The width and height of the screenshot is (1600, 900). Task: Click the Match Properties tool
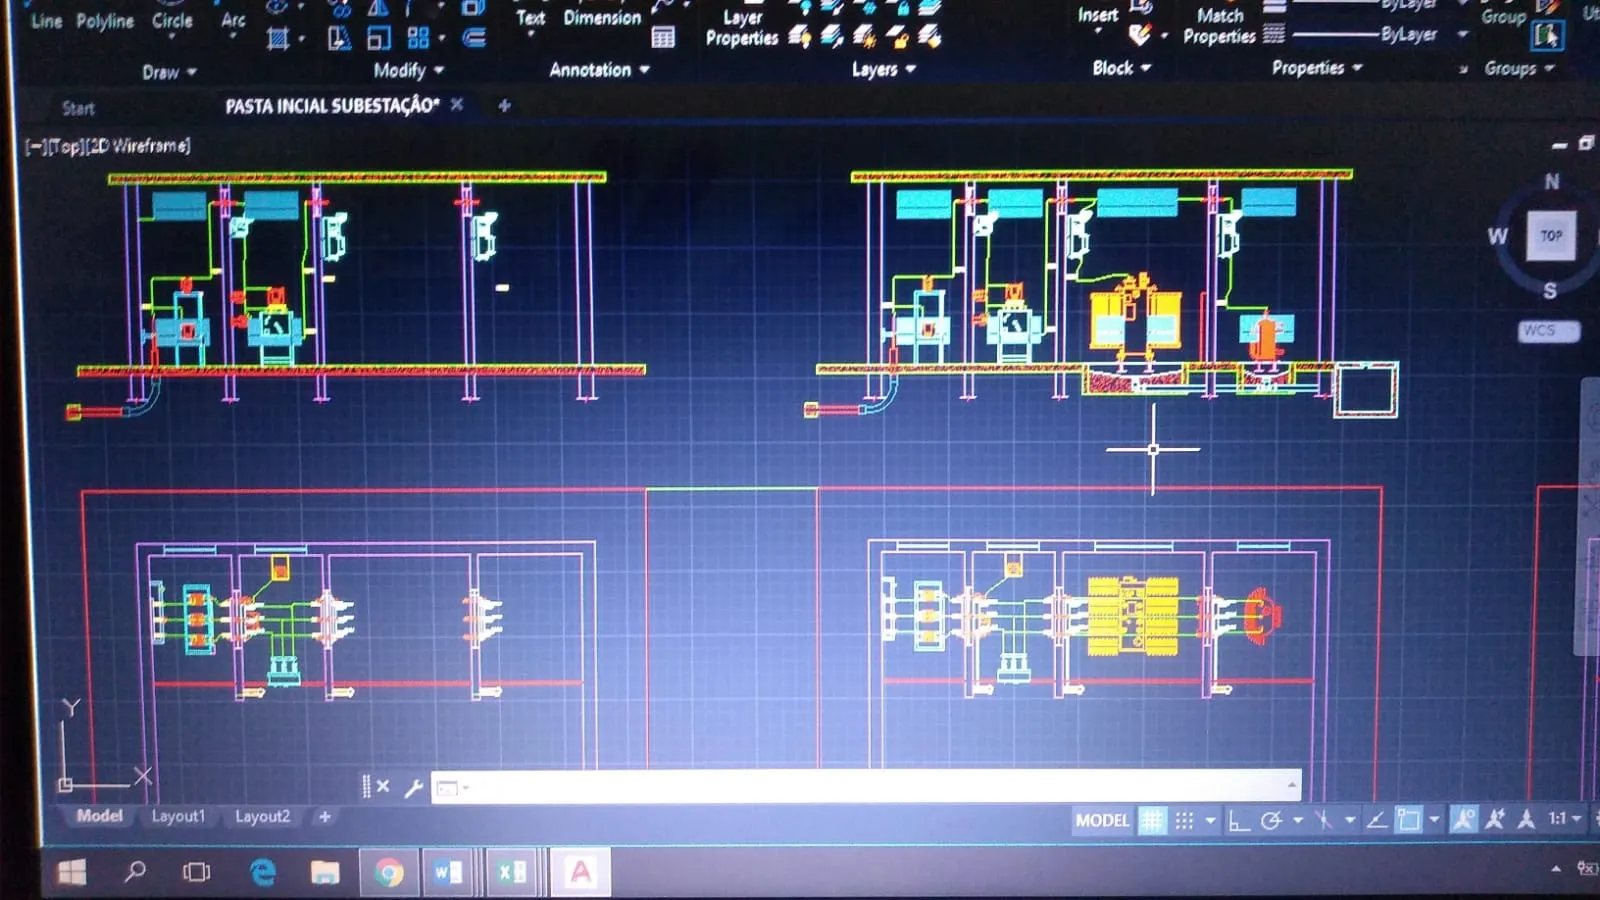tap(1219, 26)
